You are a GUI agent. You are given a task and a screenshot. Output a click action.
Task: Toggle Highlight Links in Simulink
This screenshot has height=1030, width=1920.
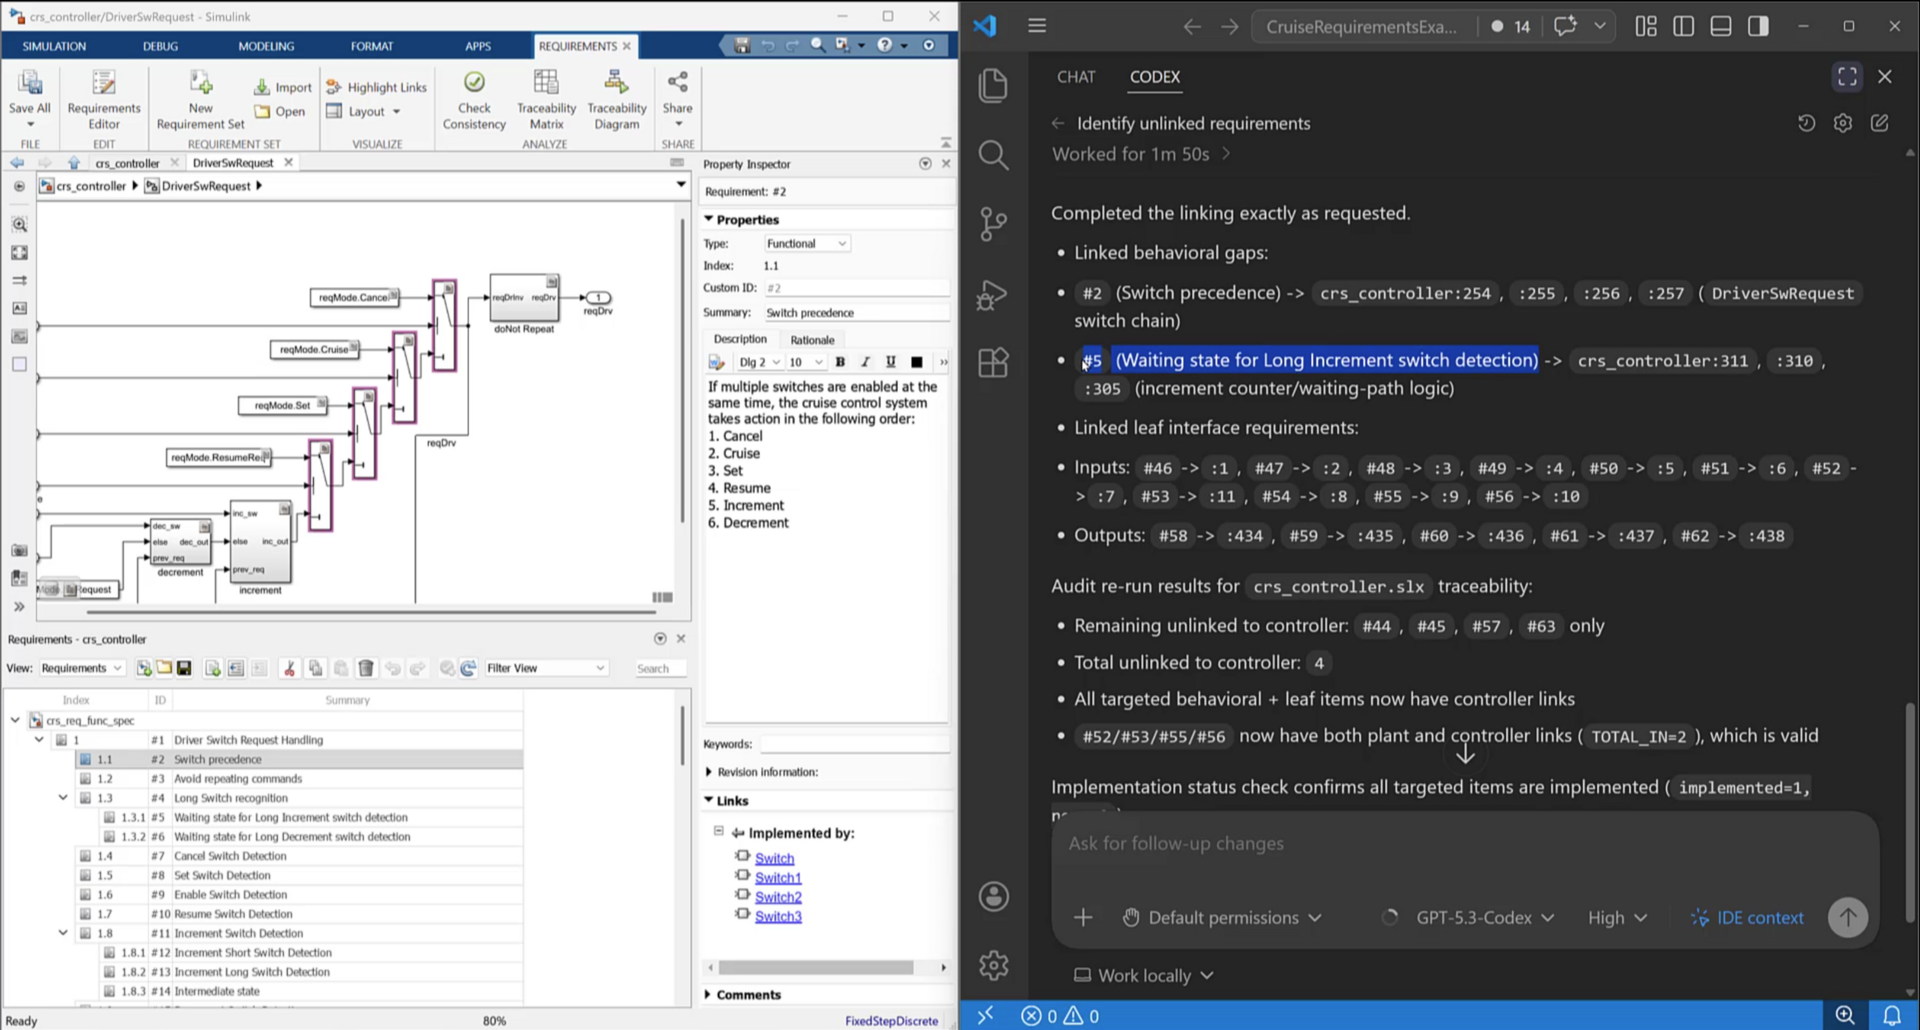(376, 87)
